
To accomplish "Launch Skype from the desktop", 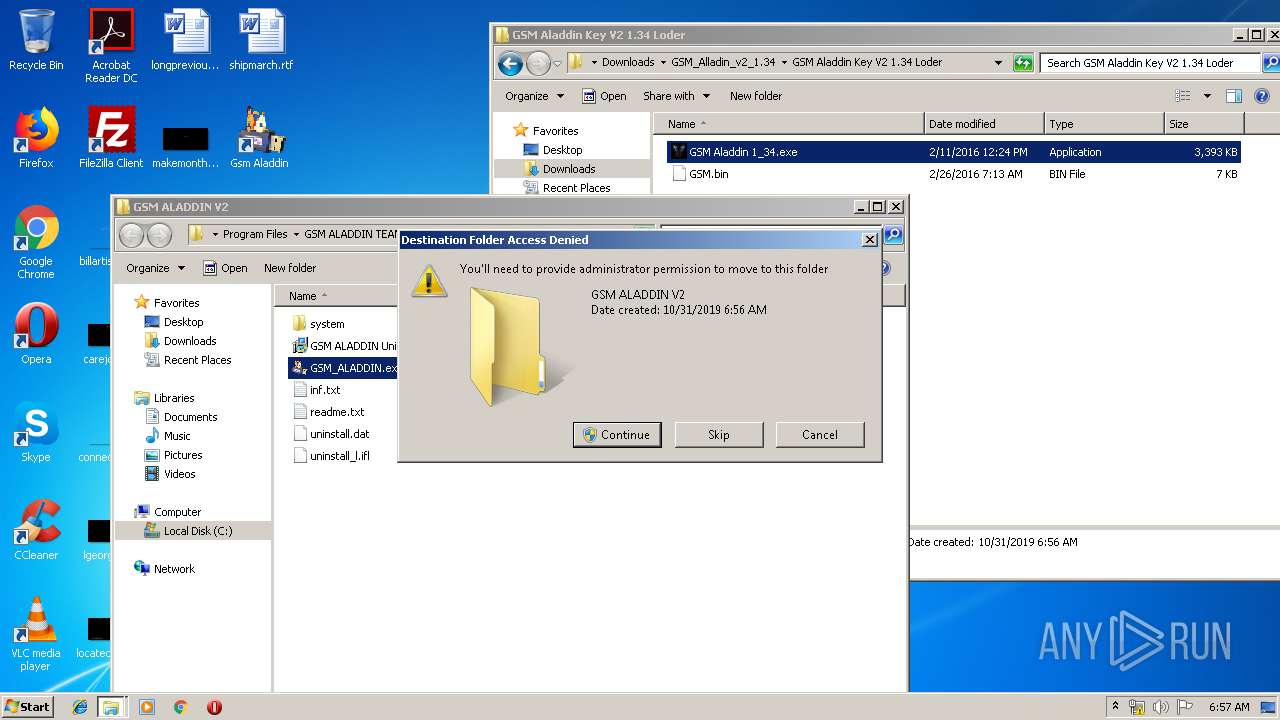I will point(36,433).
